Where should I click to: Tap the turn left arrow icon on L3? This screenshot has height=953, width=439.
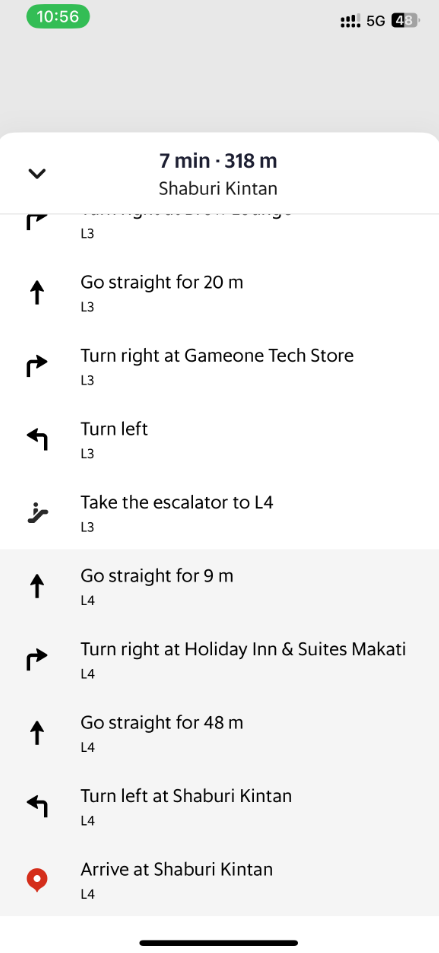(37, 439)
